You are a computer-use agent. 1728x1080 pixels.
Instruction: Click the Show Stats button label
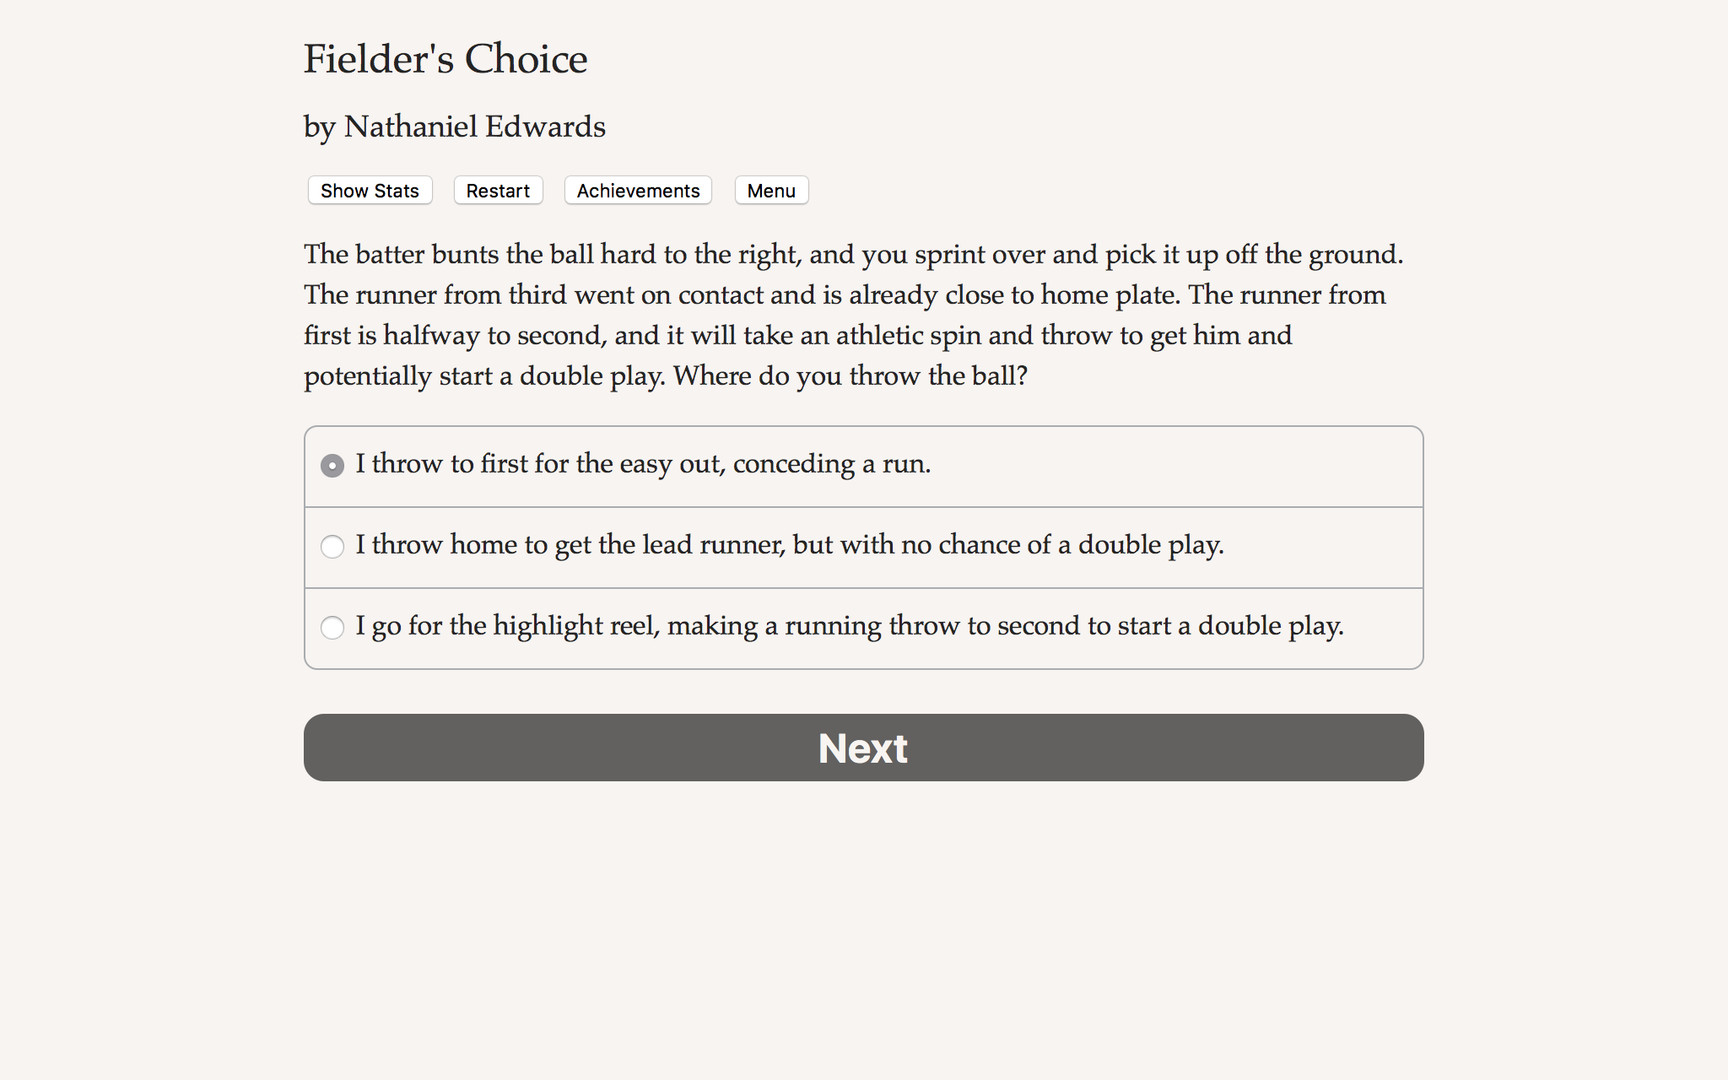[368, 190]
